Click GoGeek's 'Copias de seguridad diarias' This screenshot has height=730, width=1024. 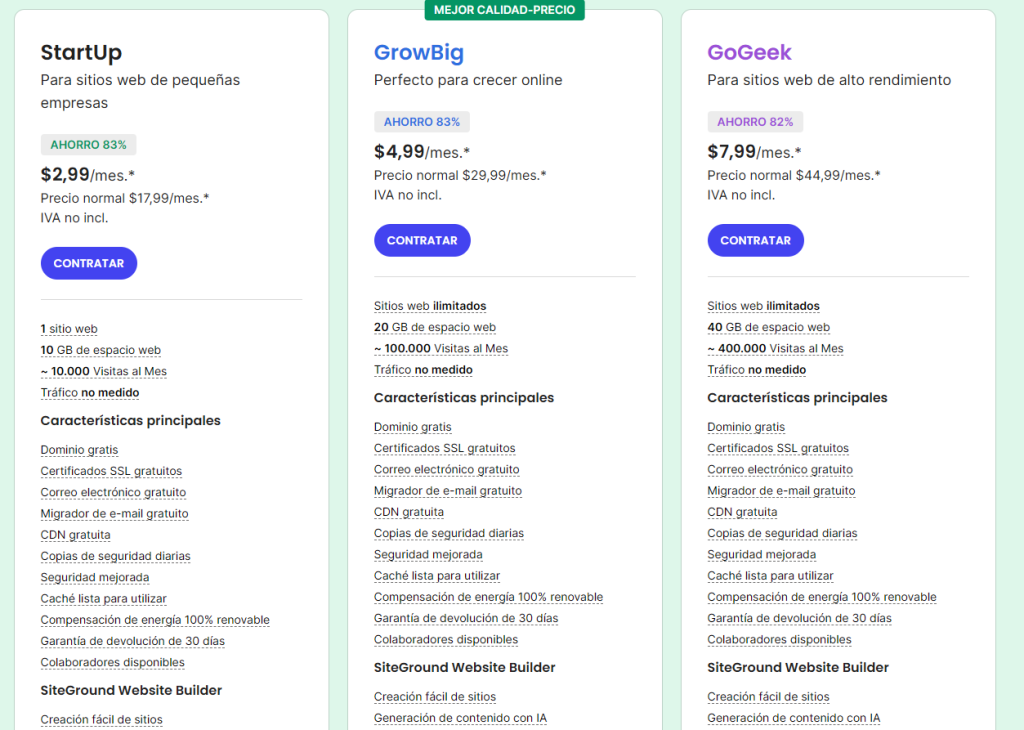pos(782,533)
